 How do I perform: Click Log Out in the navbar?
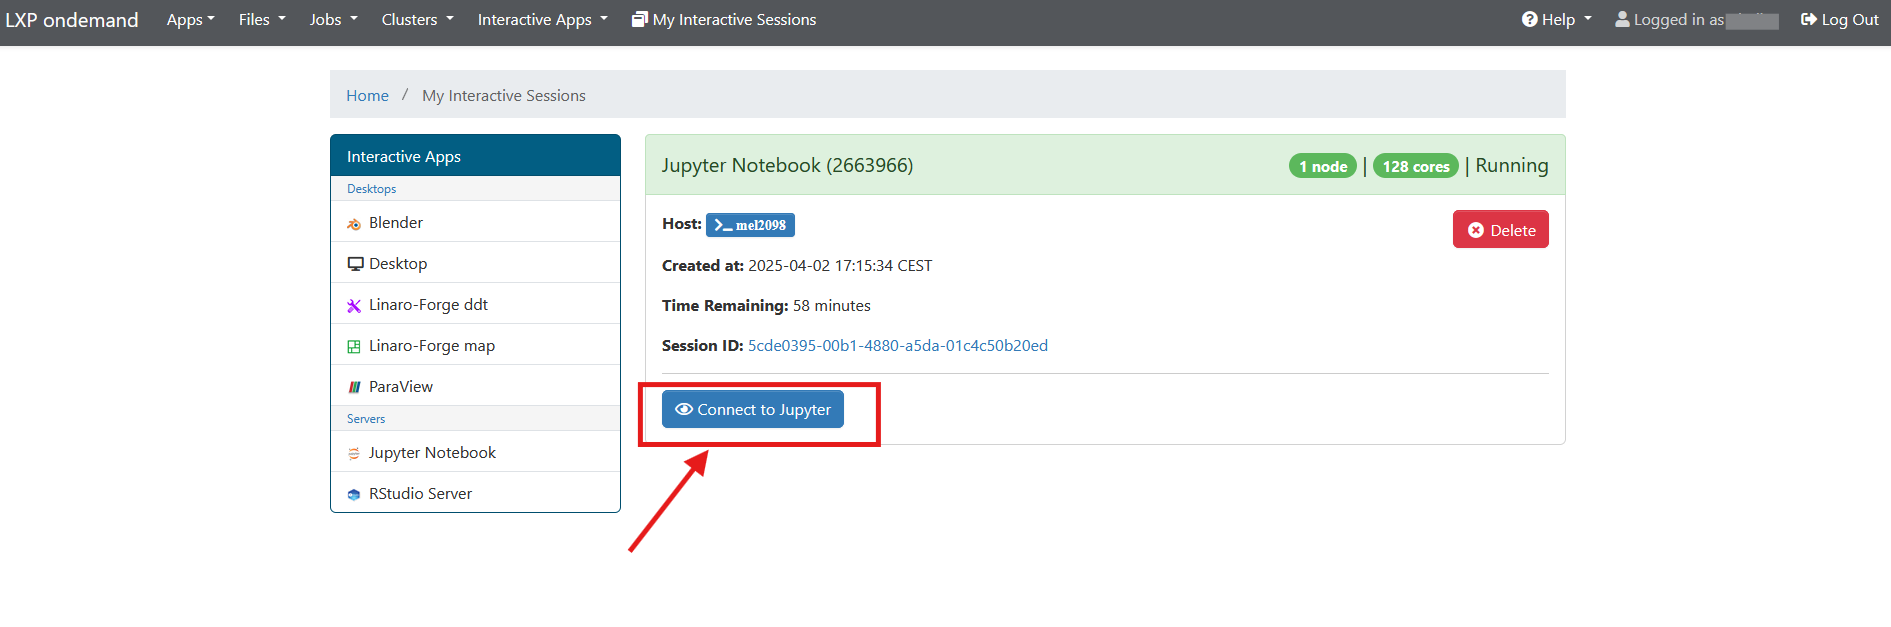[x=1839, y=20]
